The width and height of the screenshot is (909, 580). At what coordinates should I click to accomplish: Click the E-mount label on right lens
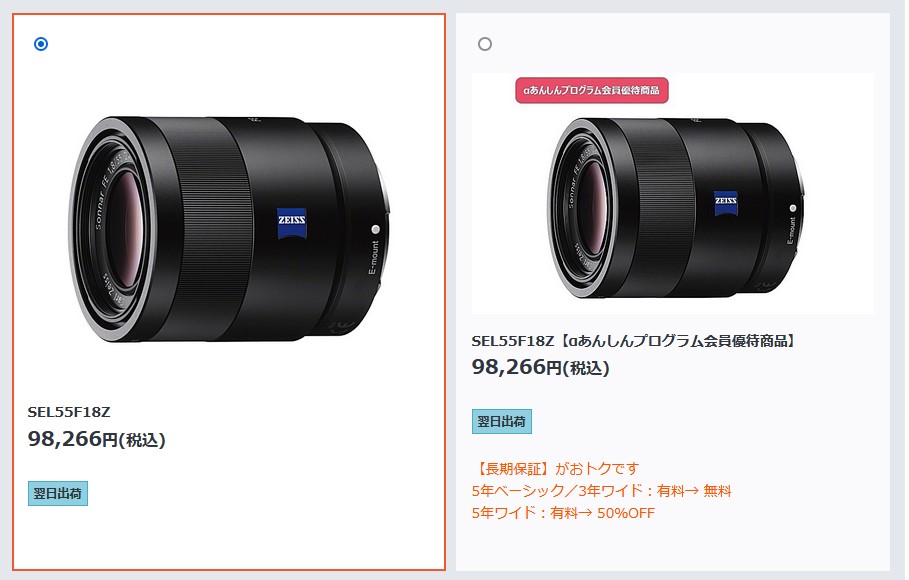click(x=791, y=231)
